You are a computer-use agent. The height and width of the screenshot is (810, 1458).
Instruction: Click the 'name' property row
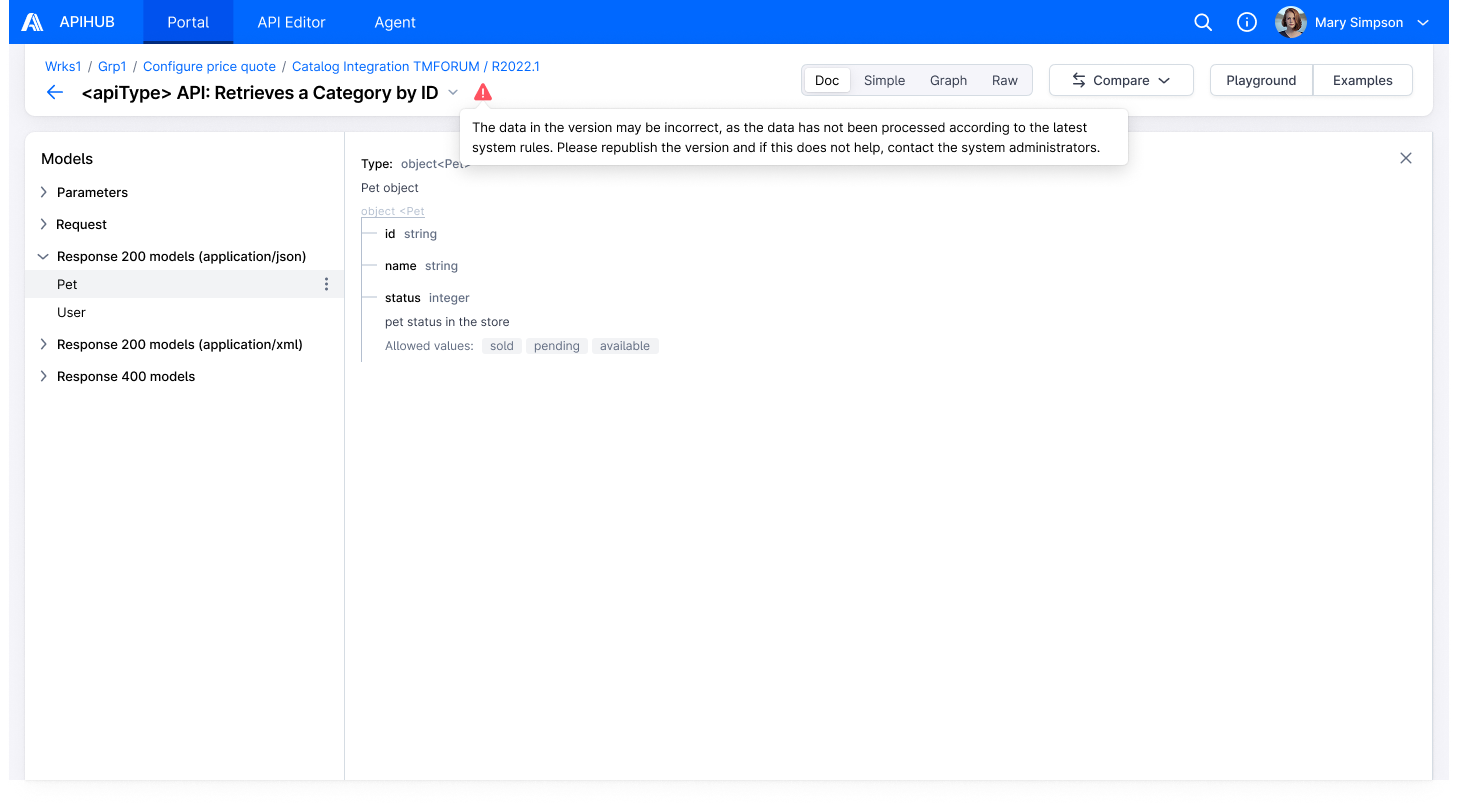421,266
